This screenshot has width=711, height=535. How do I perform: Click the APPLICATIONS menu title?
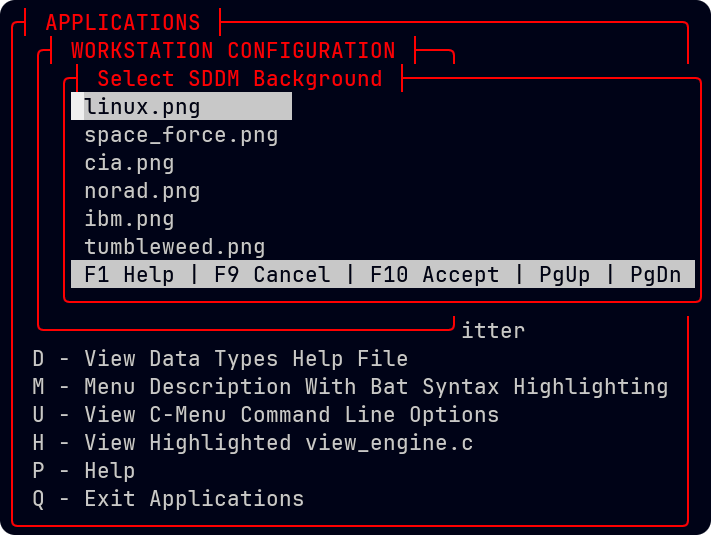123,23
